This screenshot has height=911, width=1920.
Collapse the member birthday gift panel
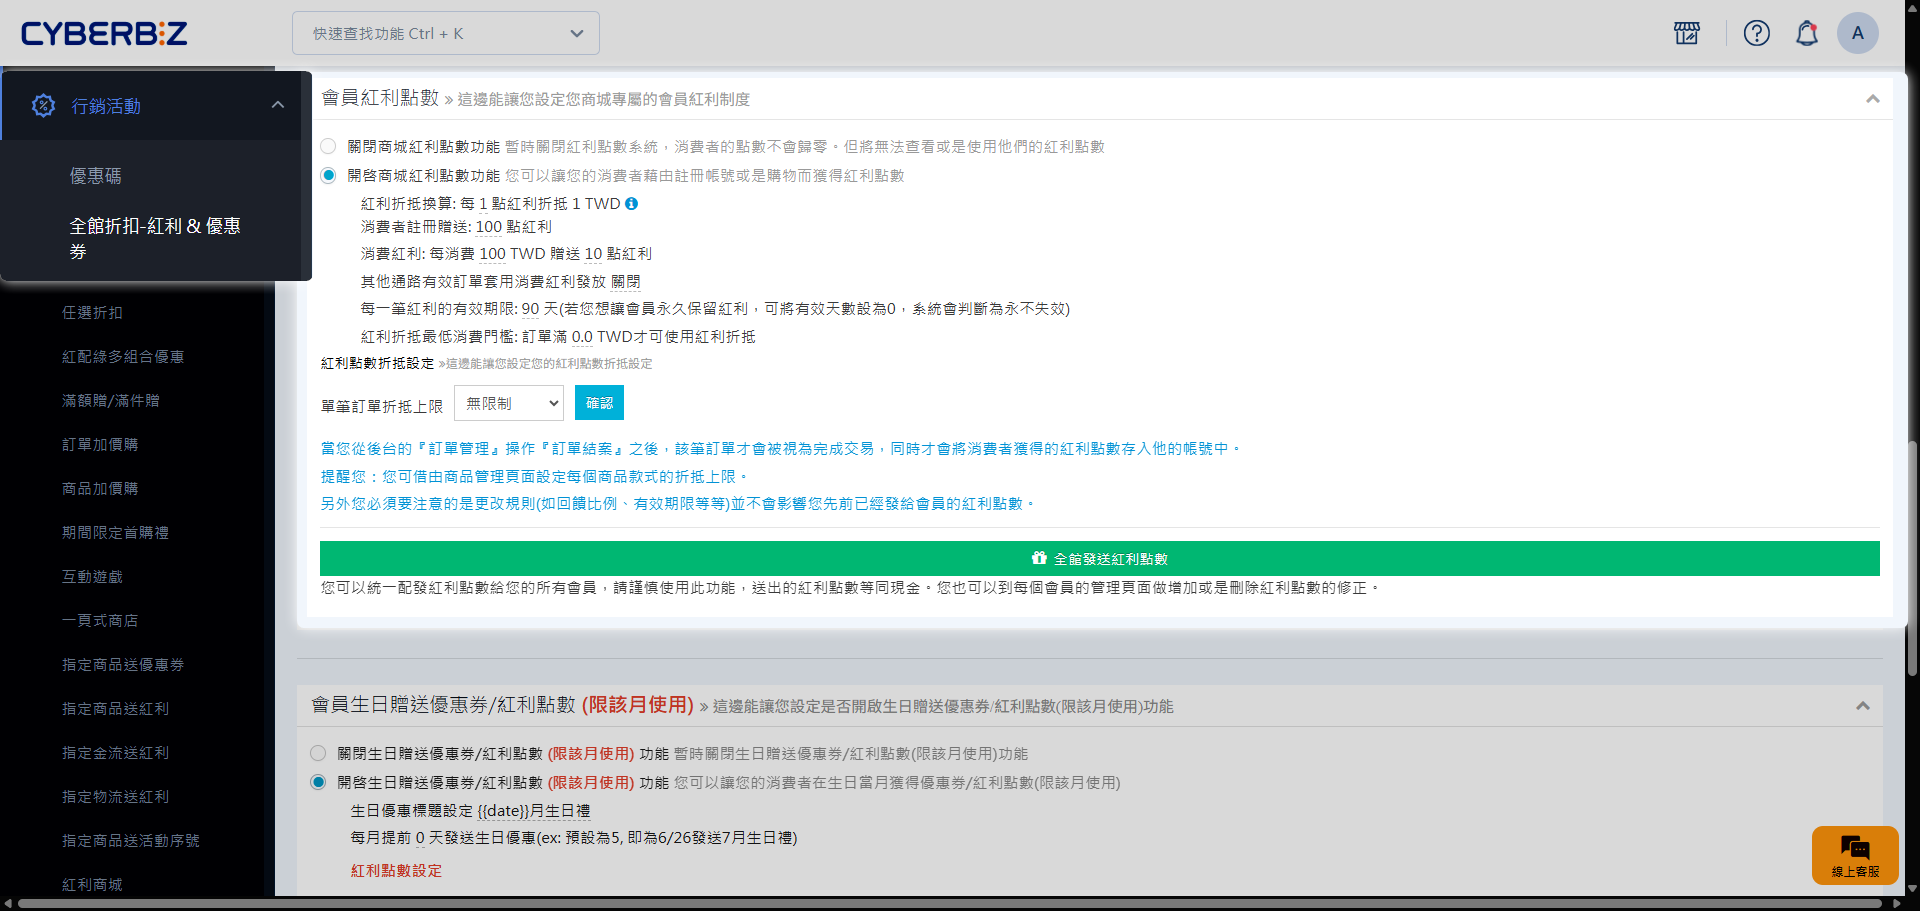pos(1862,706)
